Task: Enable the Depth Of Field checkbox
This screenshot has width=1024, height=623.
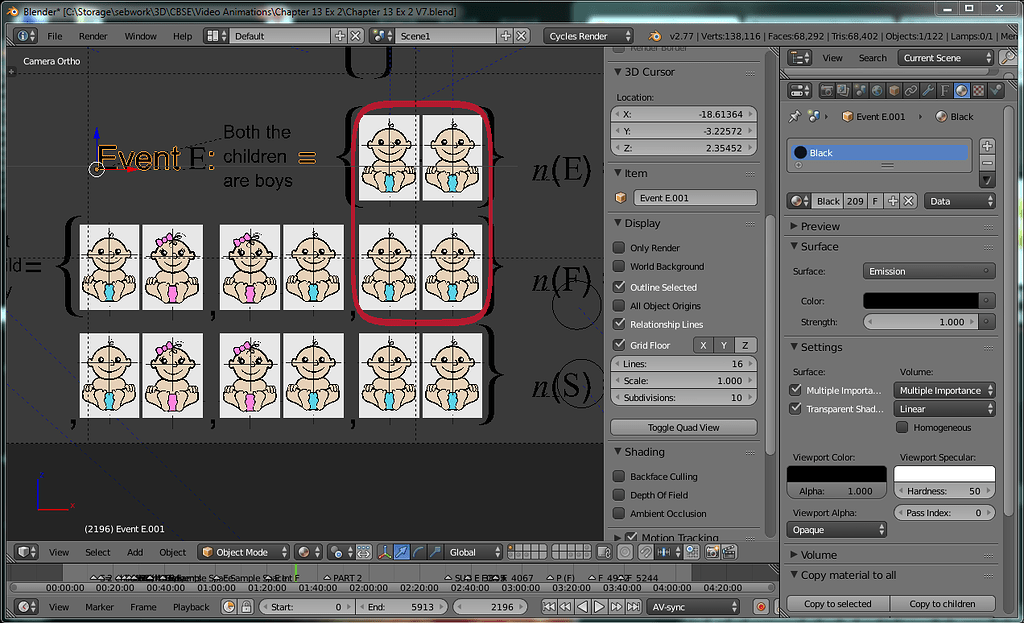Action: coord(619,495)
